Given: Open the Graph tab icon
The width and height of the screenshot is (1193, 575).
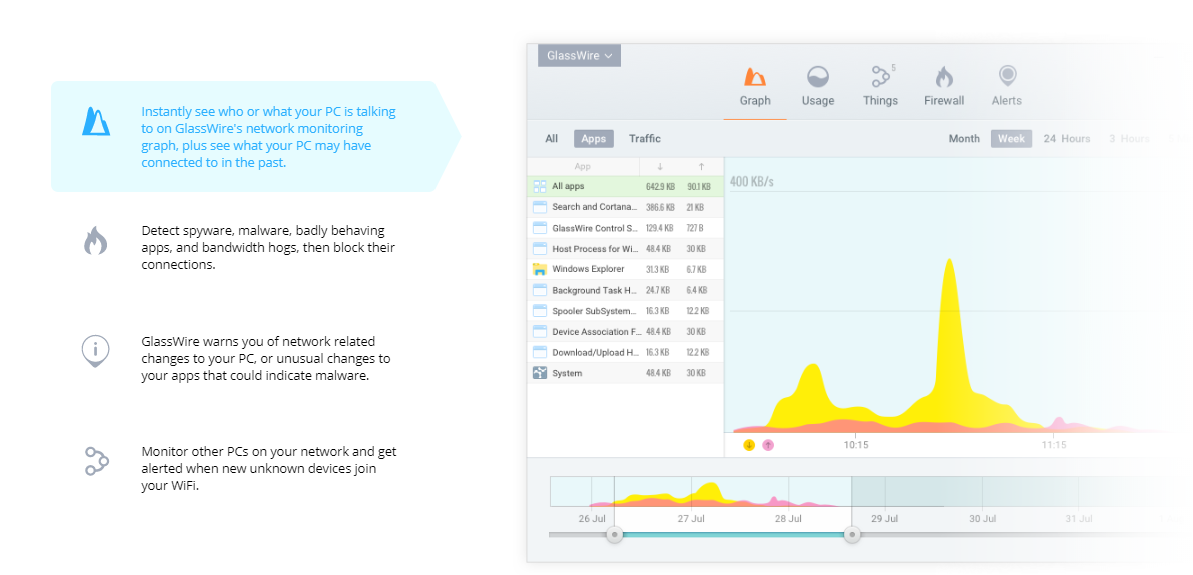Looking at the screenshot, I should pos(755,77).
